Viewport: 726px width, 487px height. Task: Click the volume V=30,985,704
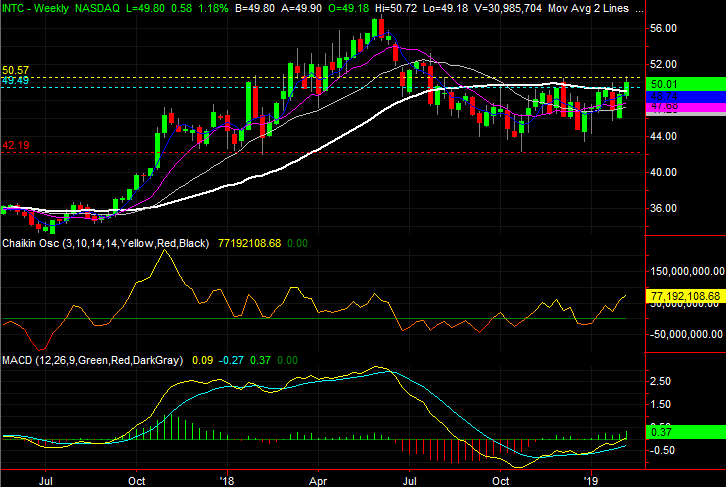tap(508, 8)
